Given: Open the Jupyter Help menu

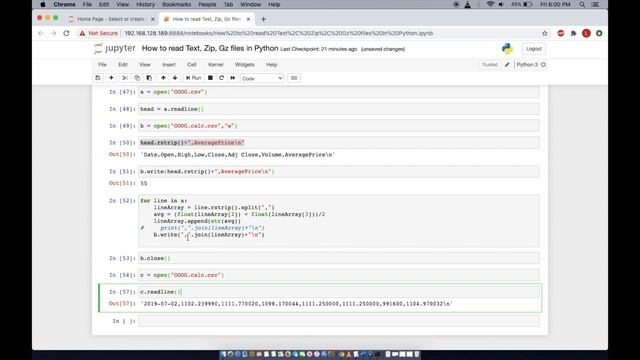Looking at the screenshot, I should point(271,64).
